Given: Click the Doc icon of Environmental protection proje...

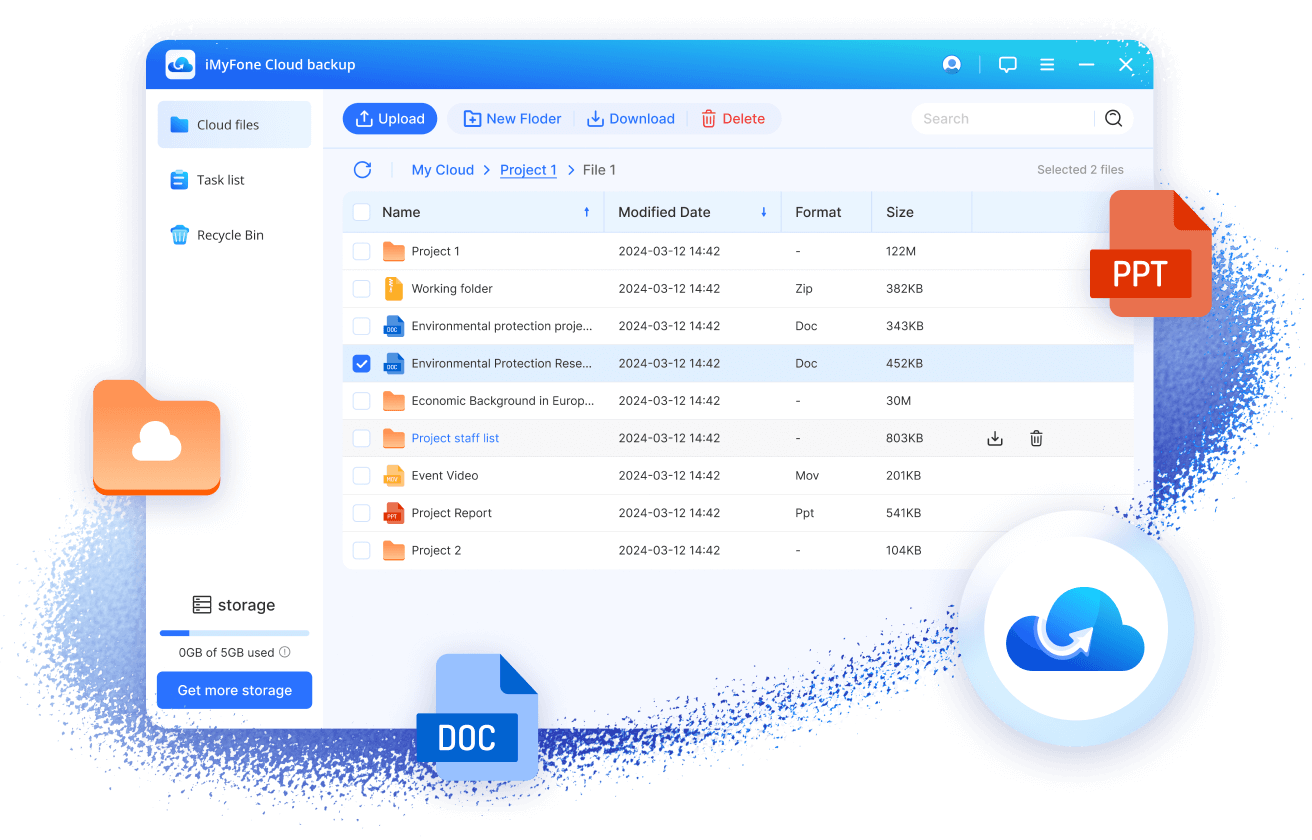Looking at the screenshot, I should [394, 326].
